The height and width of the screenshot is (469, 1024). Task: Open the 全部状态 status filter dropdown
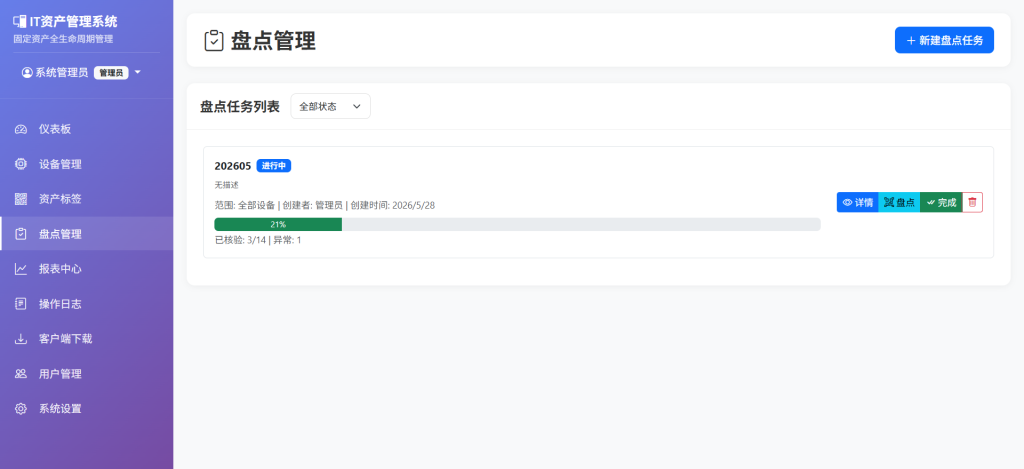click(330, 106)
